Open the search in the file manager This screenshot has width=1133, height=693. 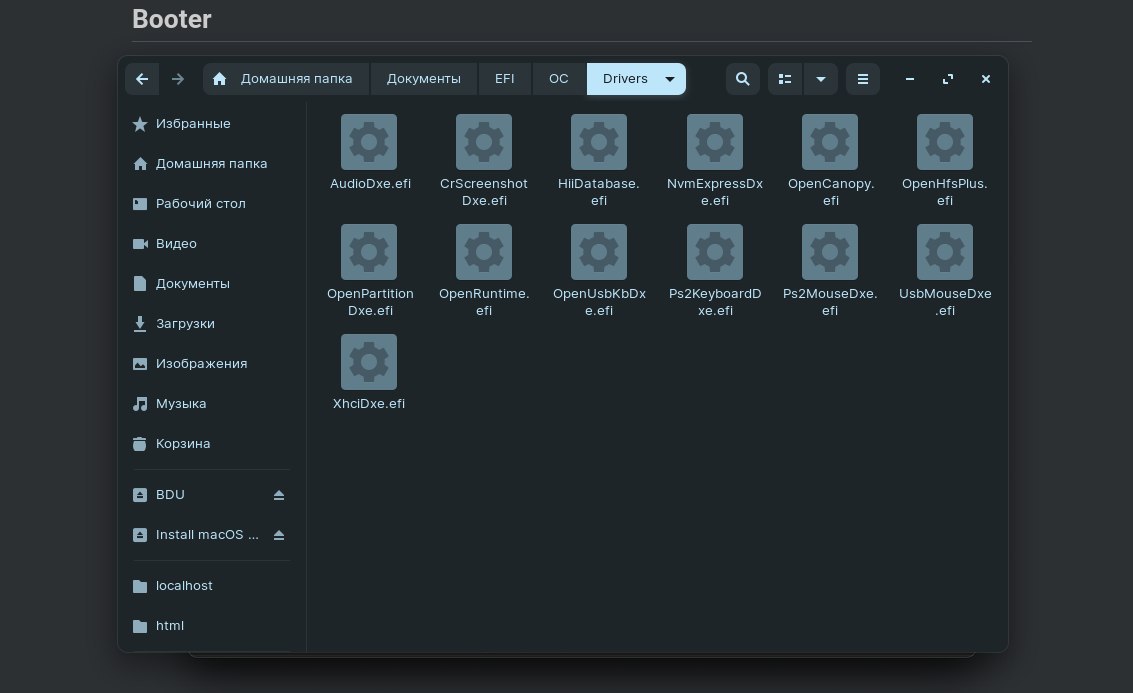[x=743, y=79]
